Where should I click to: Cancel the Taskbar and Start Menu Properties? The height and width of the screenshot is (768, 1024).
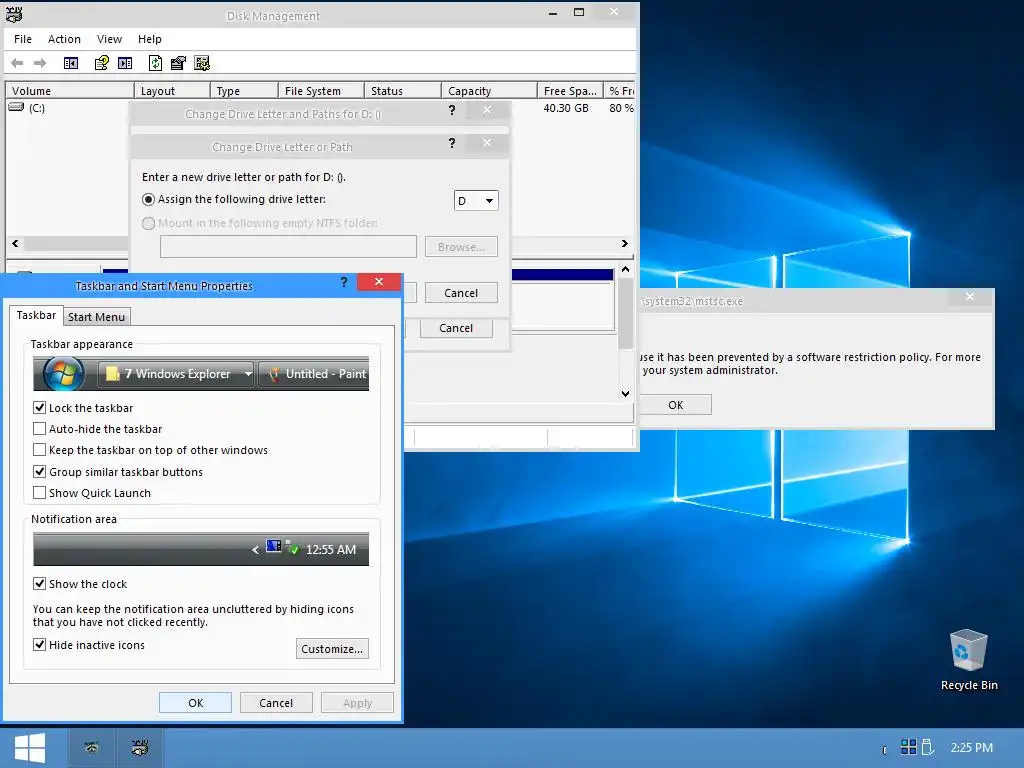276,703
